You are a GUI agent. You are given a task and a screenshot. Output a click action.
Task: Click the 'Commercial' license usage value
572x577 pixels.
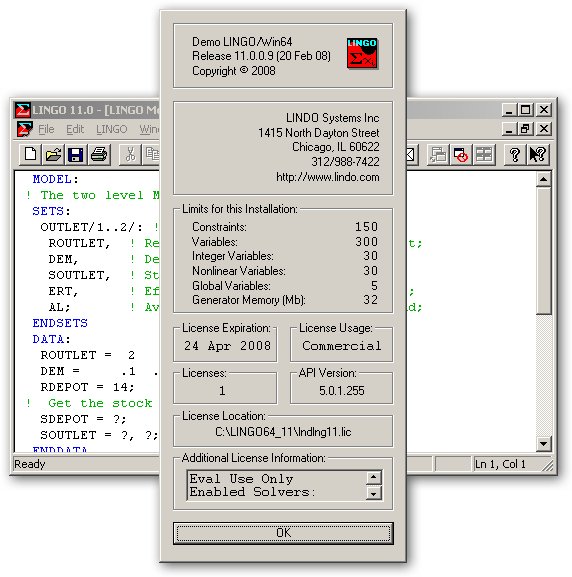[342, 346]
